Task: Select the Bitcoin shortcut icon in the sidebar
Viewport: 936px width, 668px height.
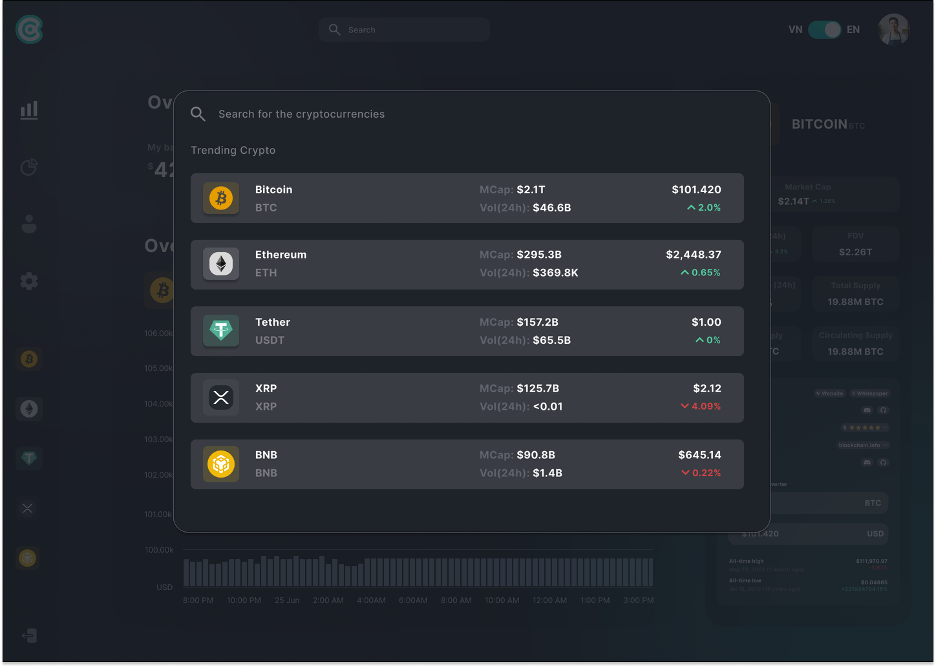Action: pyautogui.click(x=29, y=359)
